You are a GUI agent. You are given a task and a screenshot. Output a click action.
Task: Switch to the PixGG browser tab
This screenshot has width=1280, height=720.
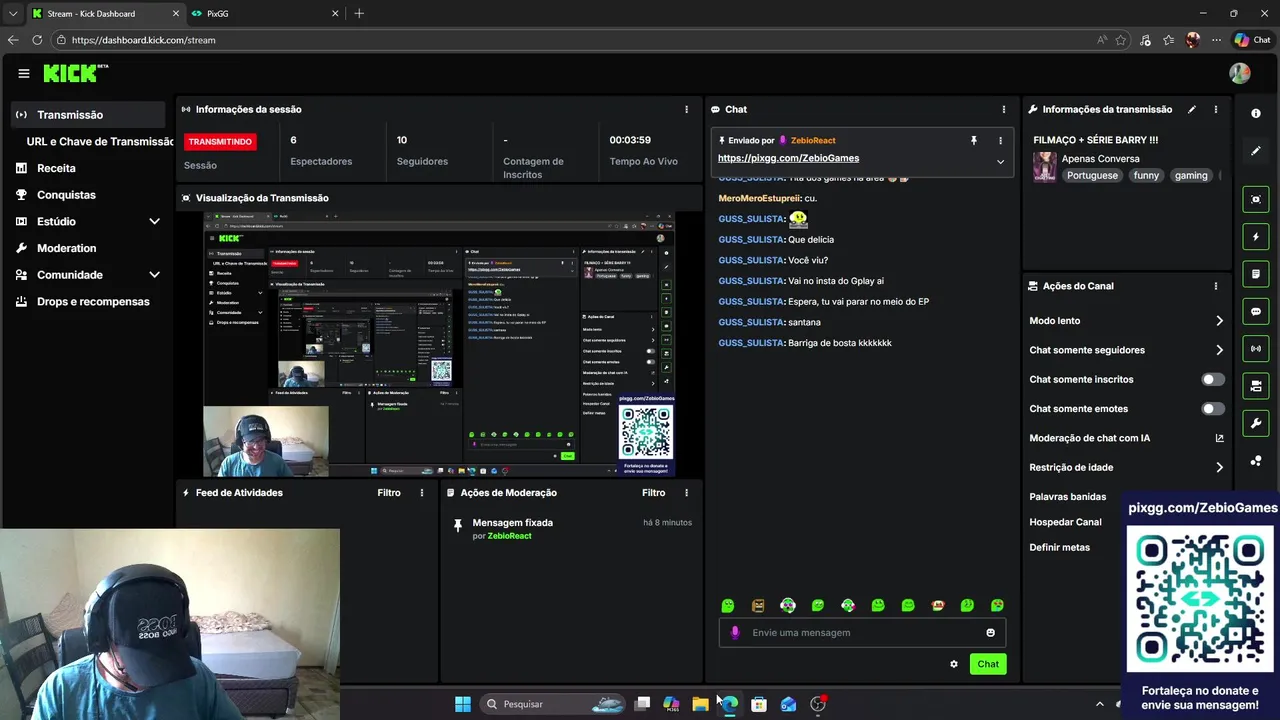[263, 14]
